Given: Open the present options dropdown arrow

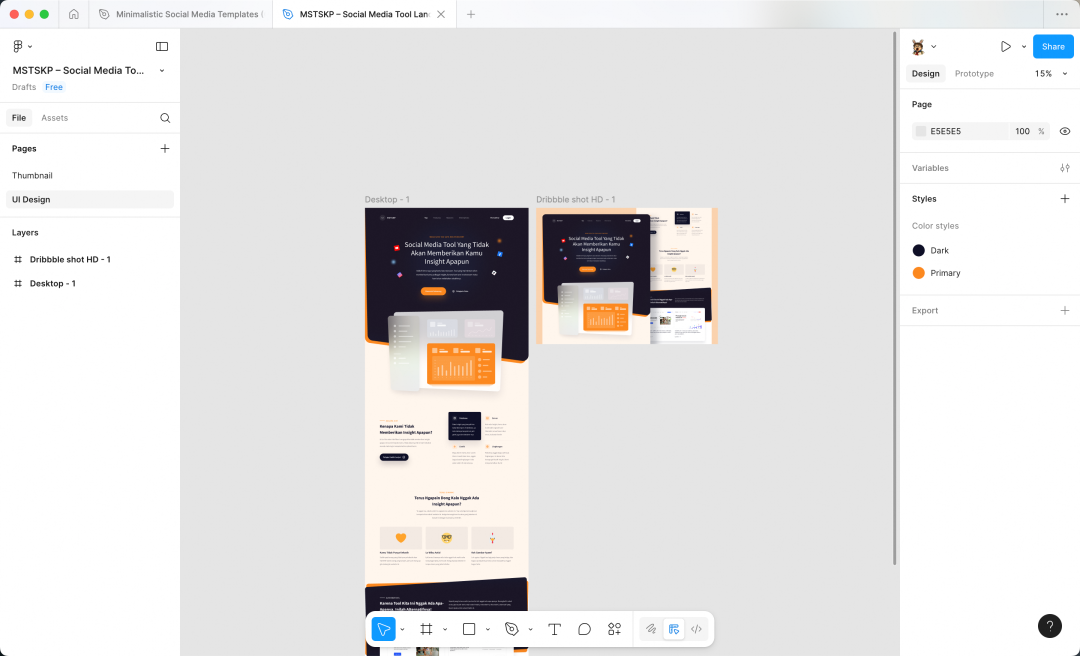Looking at the screenshot, I should point(1024,46).
